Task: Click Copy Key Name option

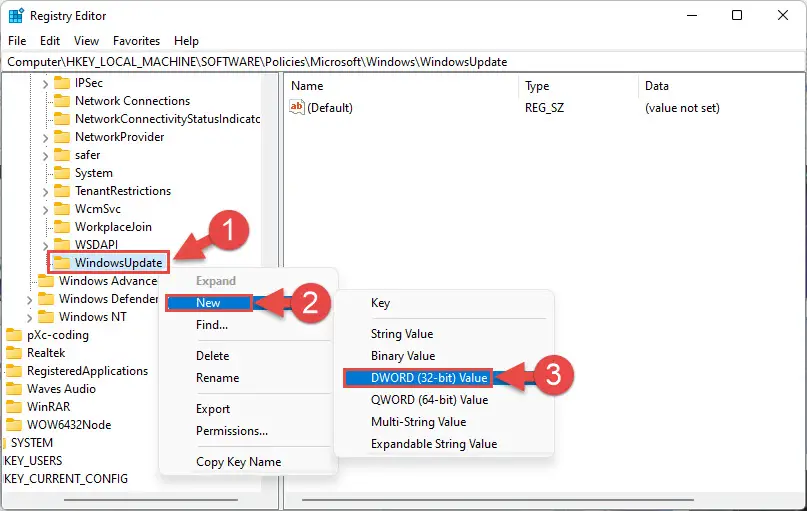Action: coord(238,462)
